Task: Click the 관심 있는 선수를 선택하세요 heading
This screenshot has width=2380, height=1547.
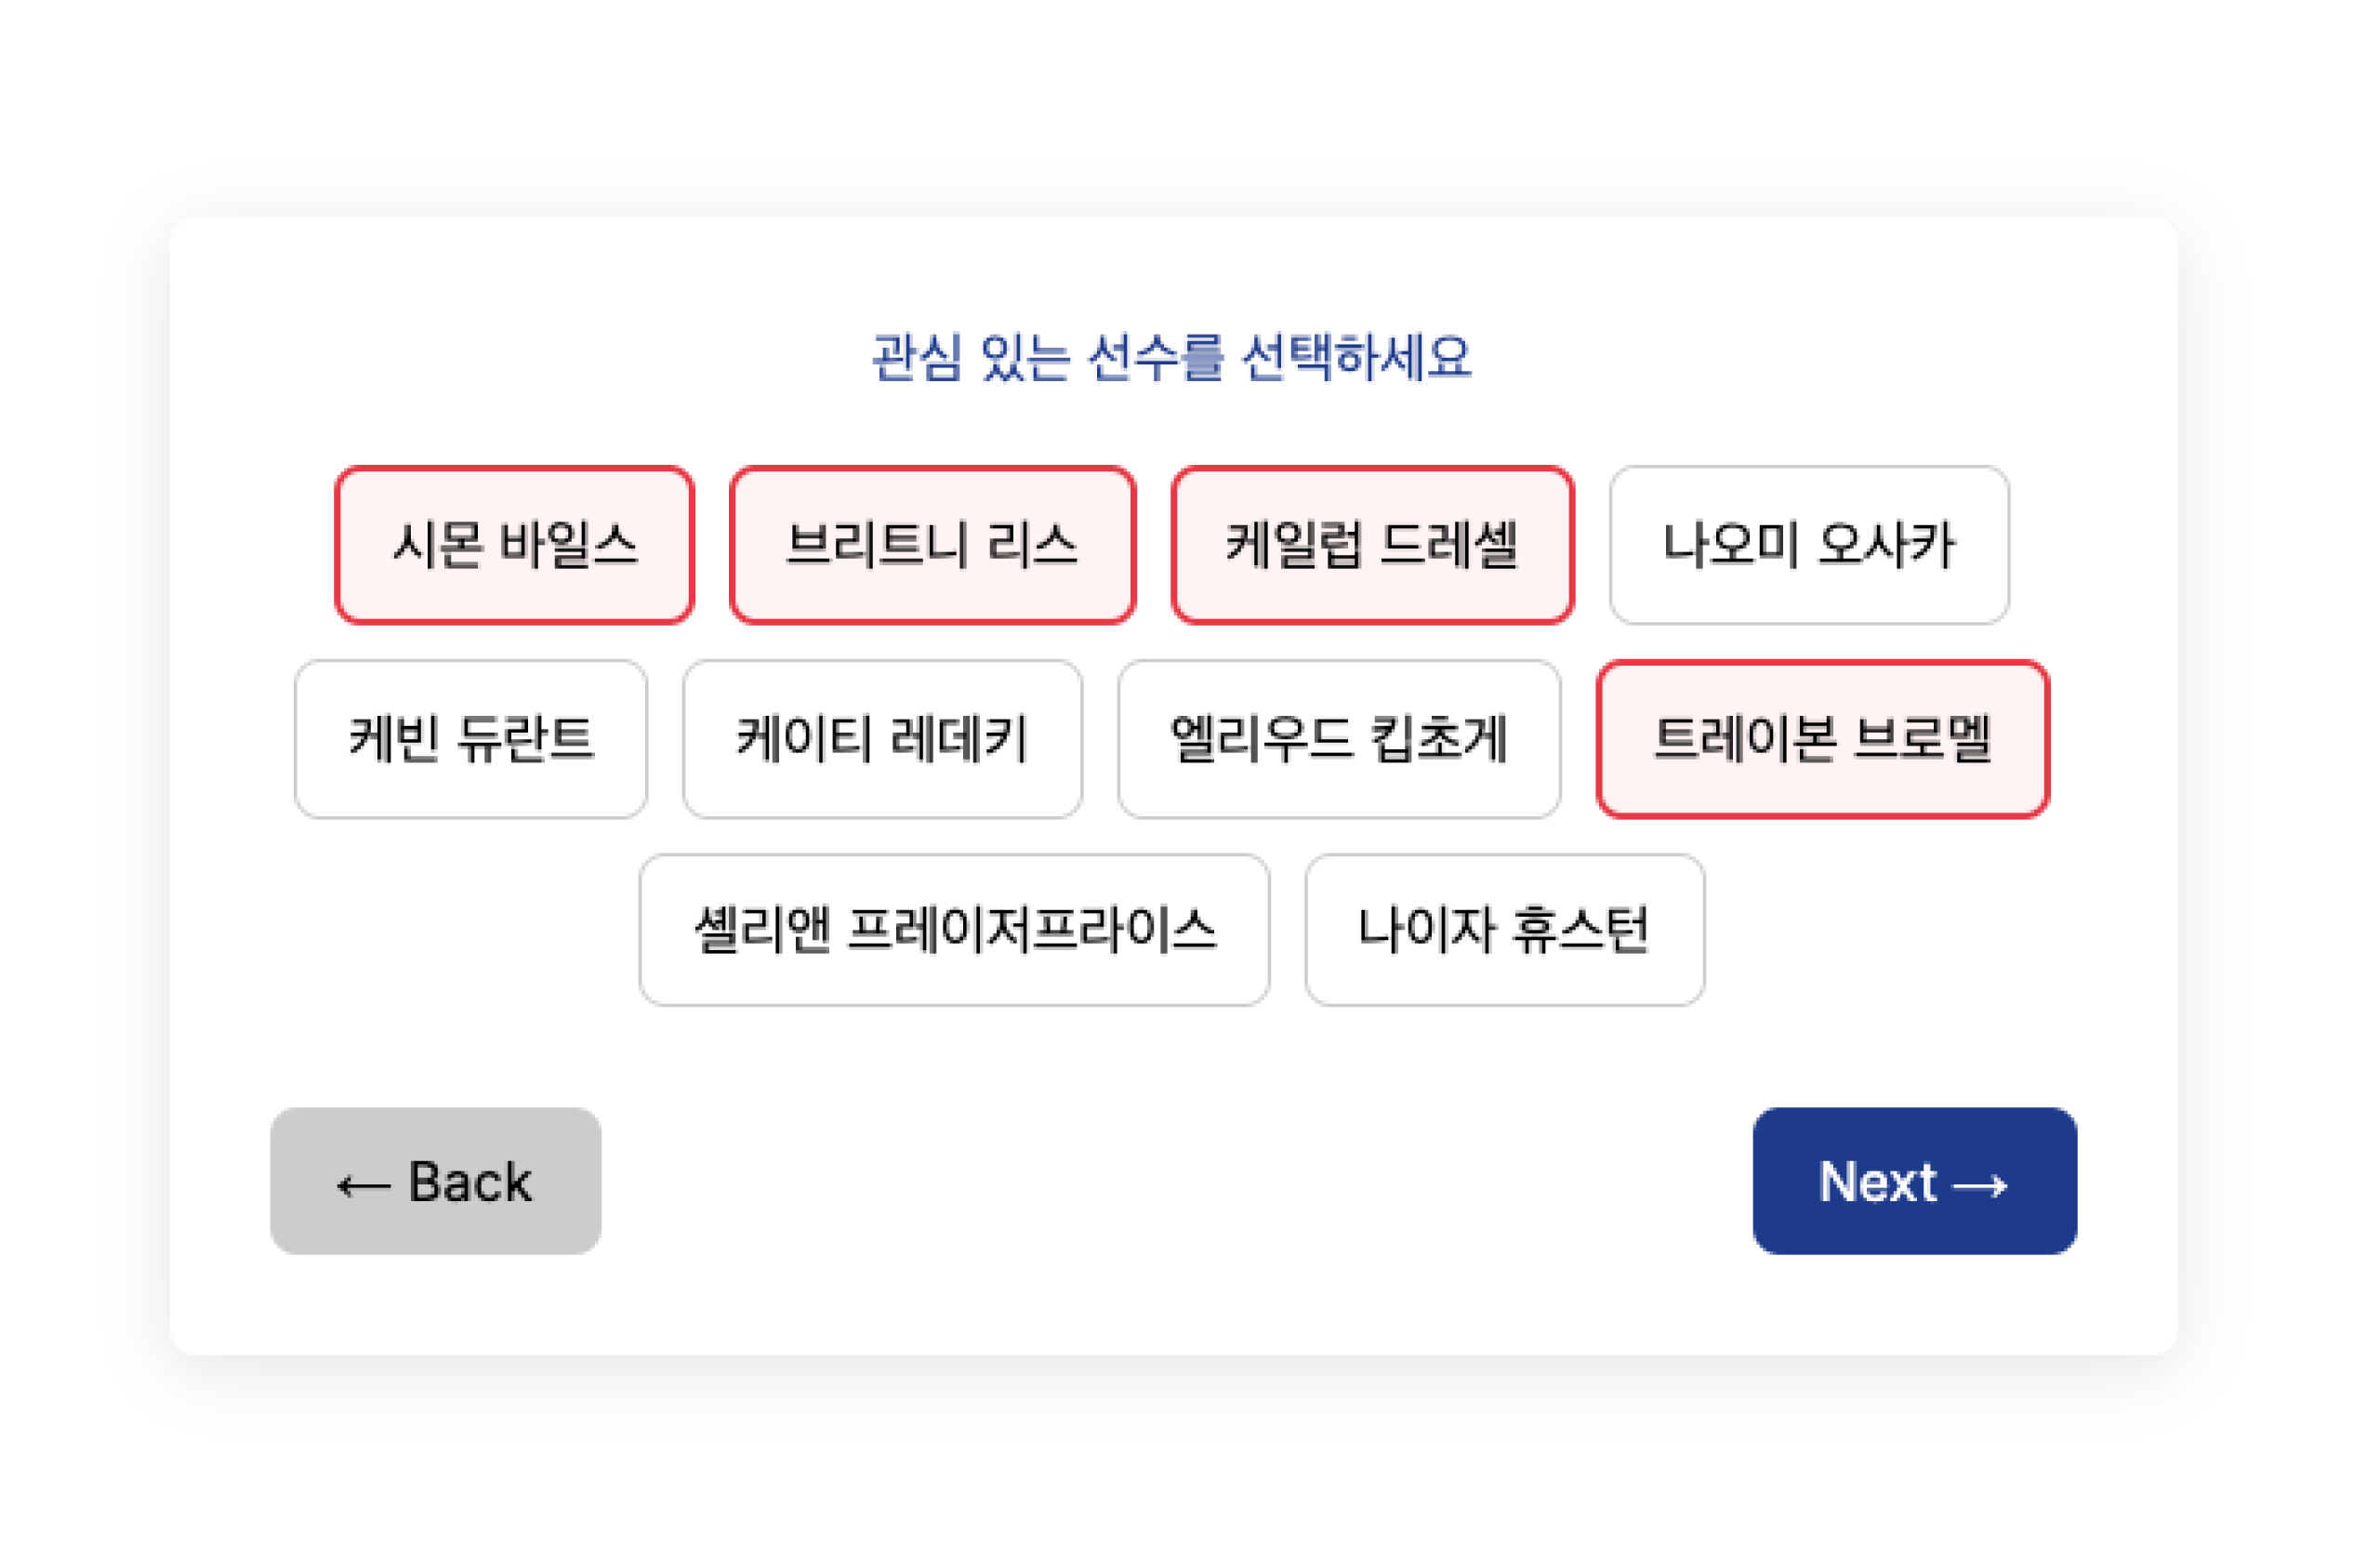Action: click(x=1172, y=357)
